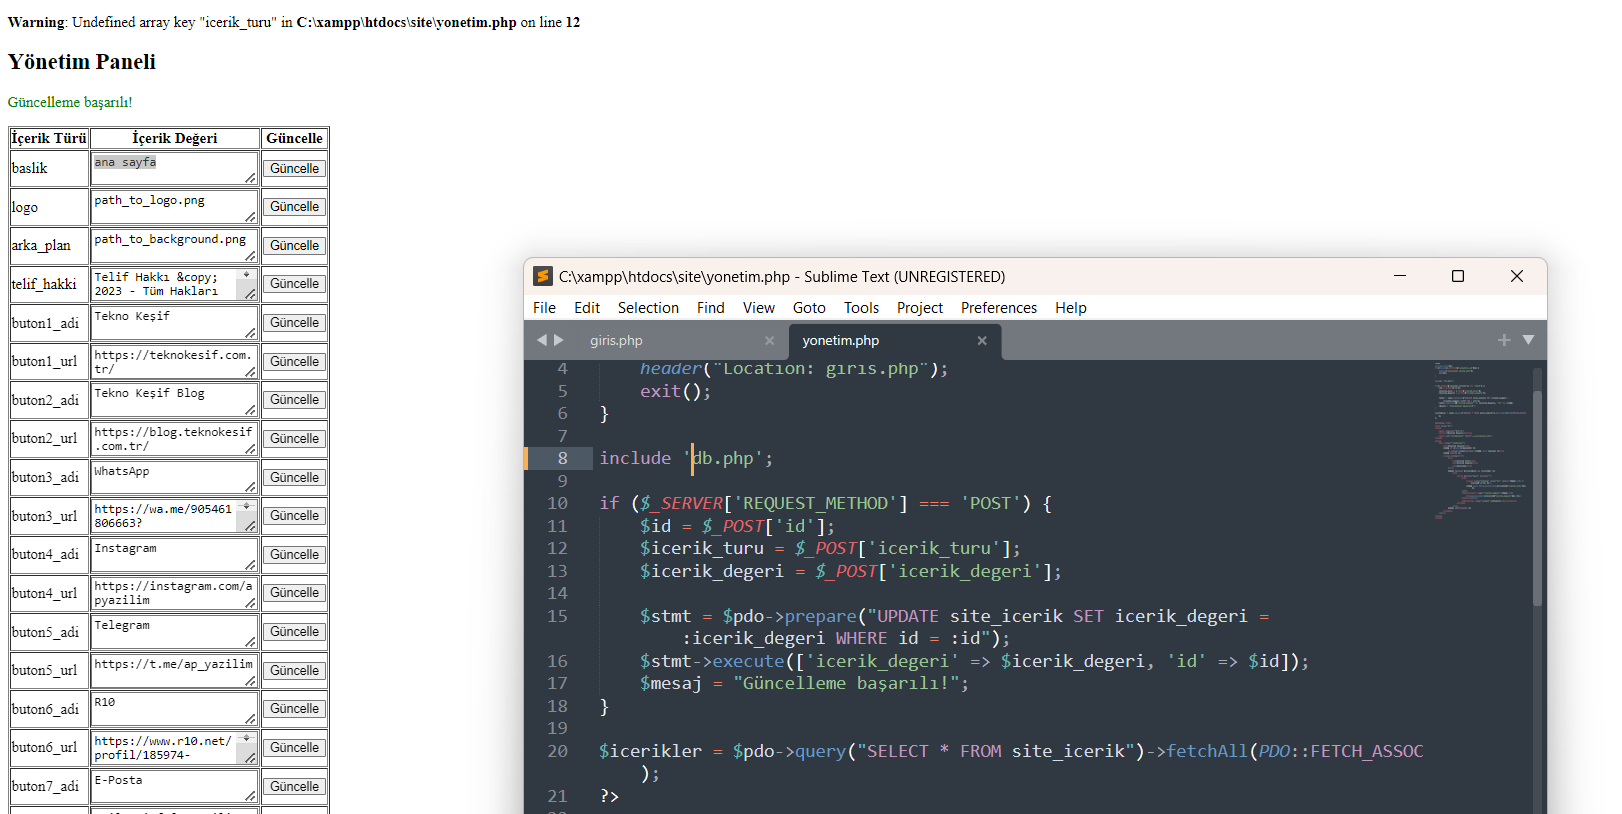Click the include 'db.php' code line
The image size is (1622, 814).
[686, 458]
